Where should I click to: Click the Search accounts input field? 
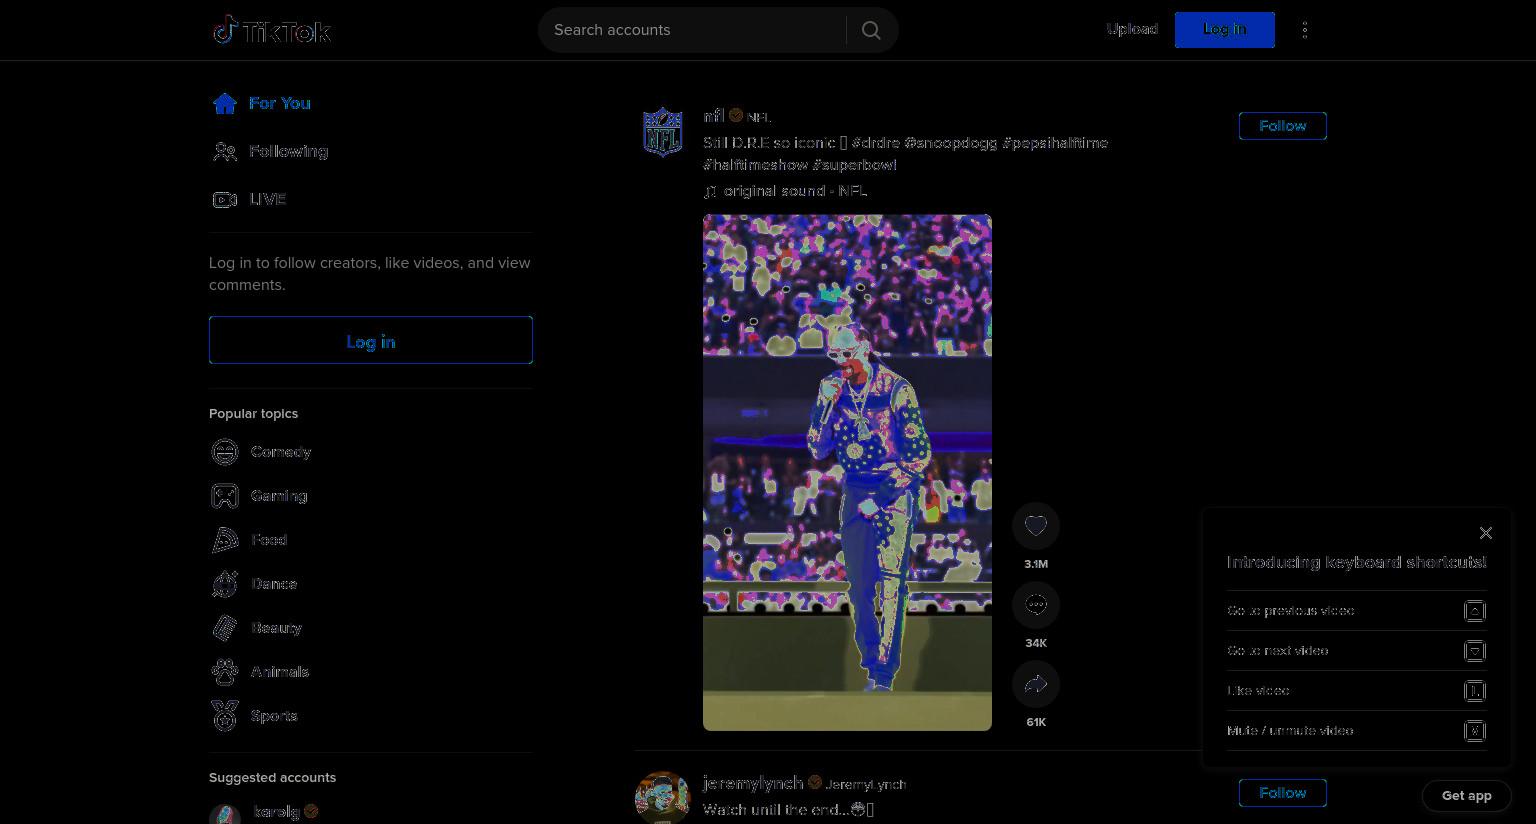coord(695,30)
